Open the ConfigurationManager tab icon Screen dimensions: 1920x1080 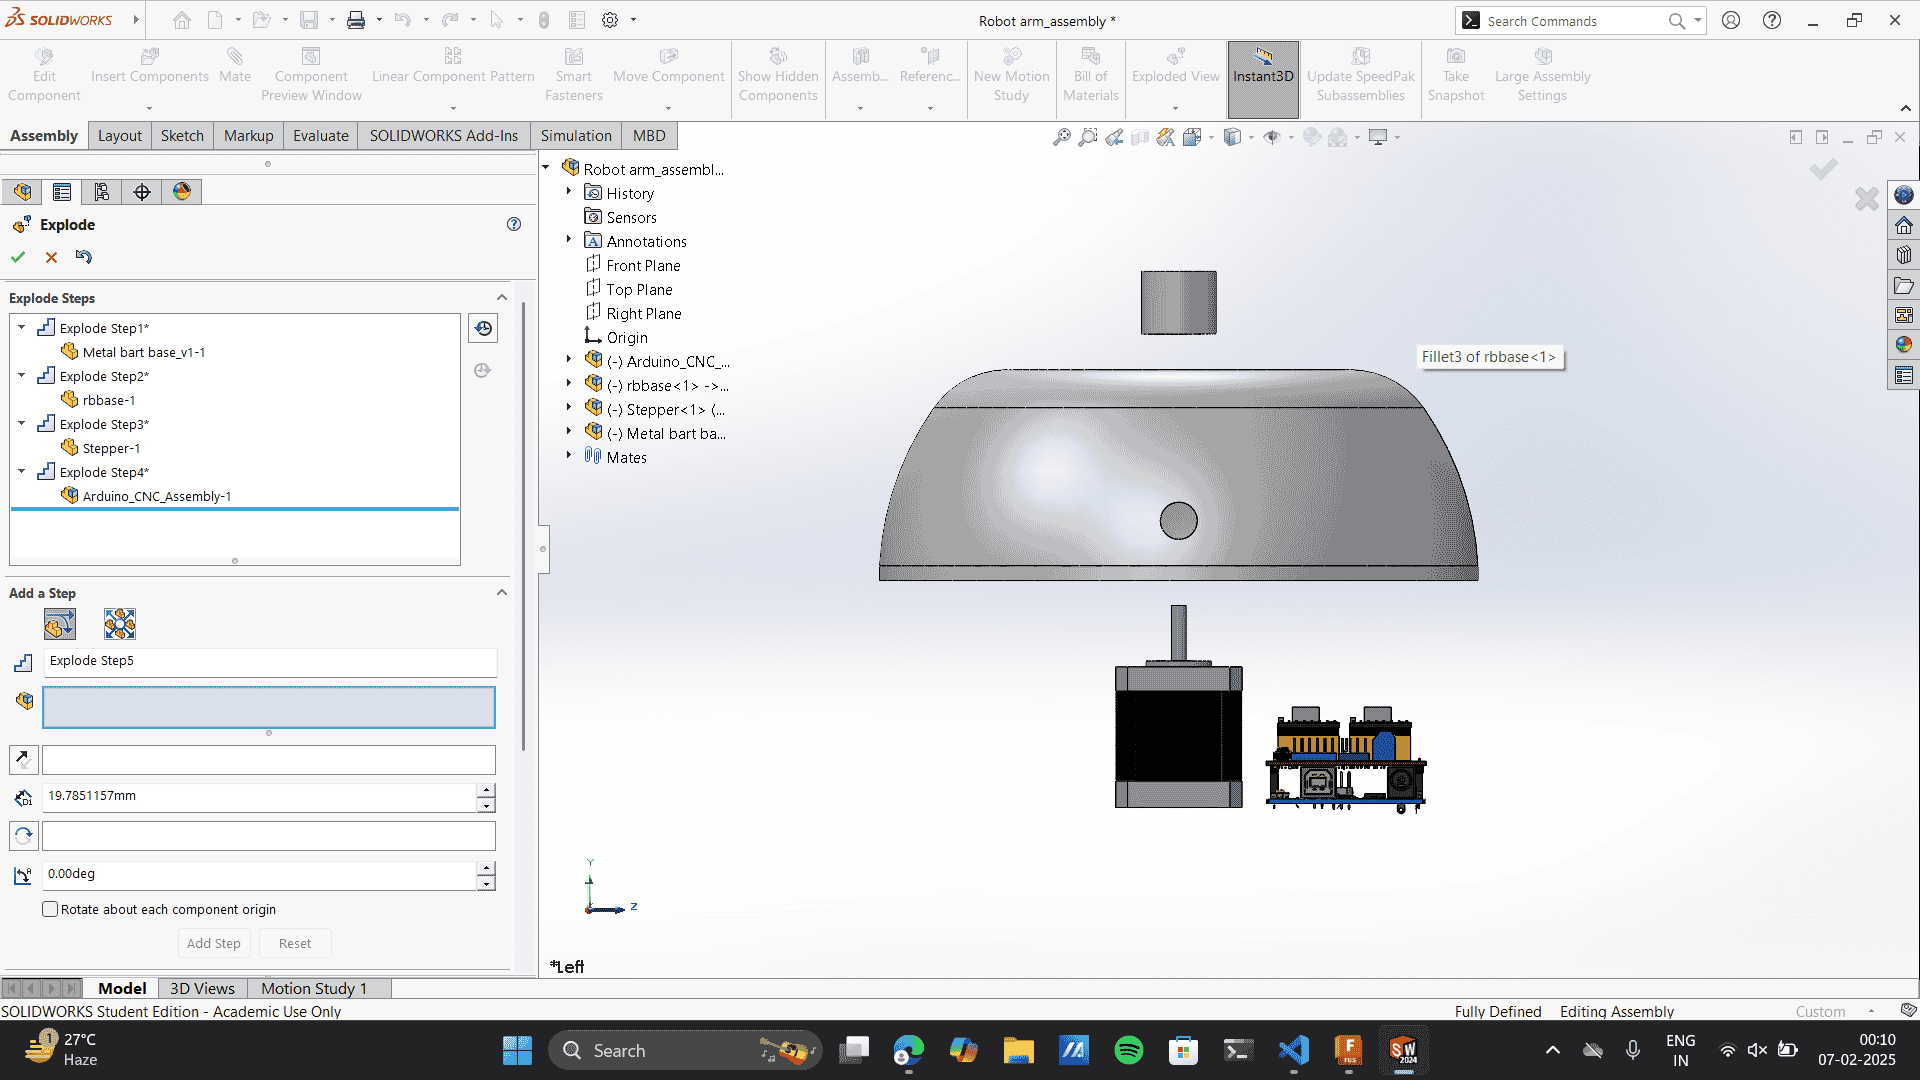coord(102,192)
